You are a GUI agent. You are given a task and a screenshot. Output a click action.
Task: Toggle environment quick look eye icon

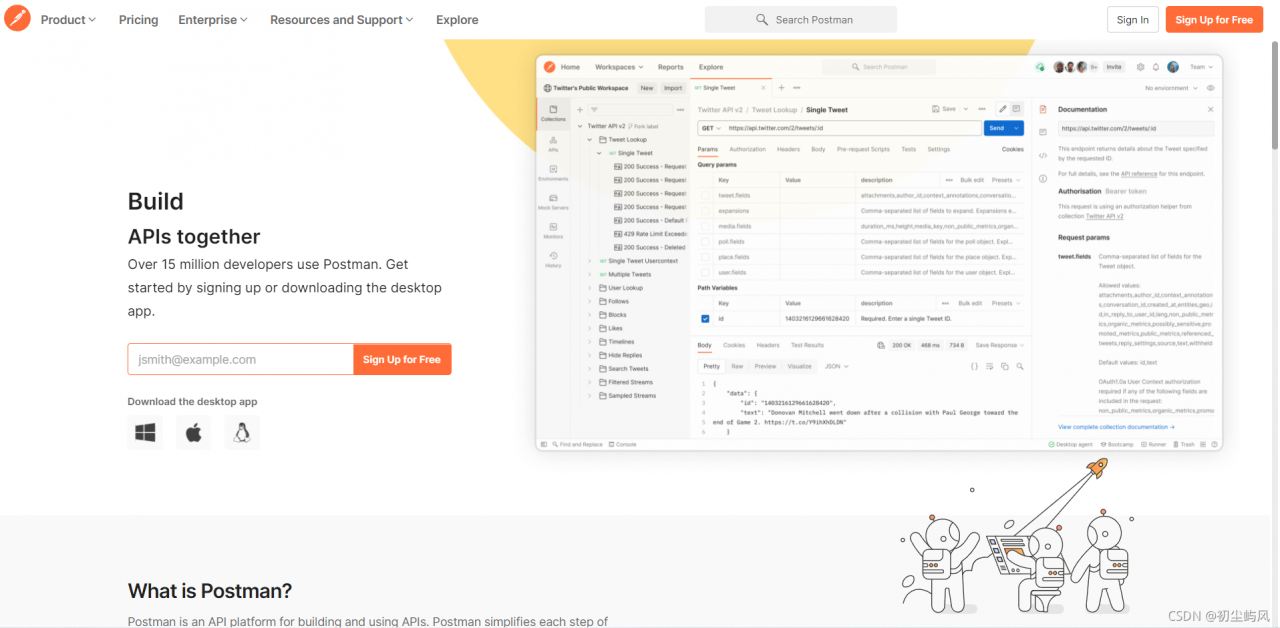1210,88
